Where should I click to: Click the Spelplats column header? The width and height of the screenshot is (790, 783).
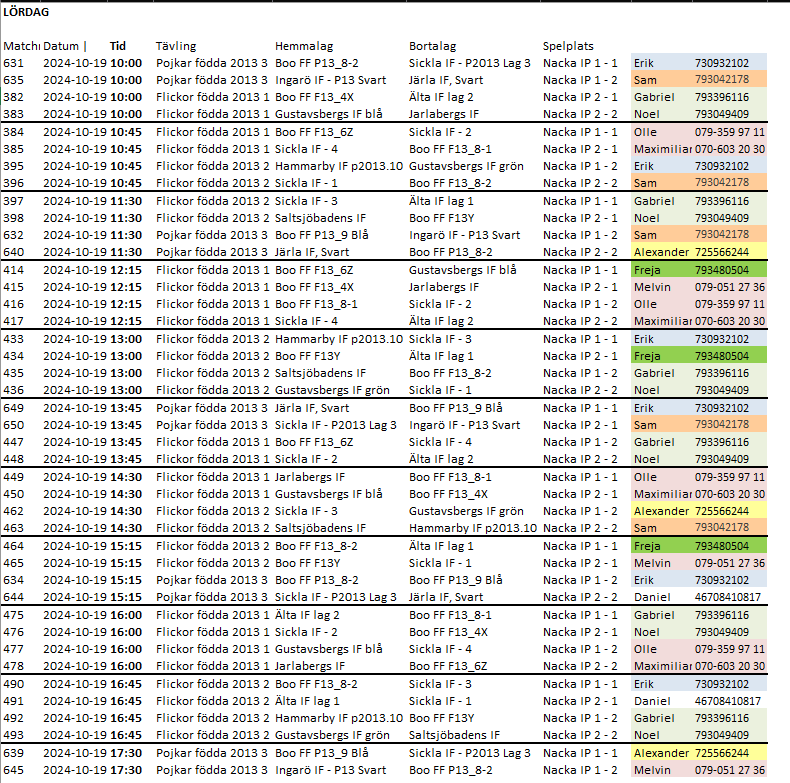[x=568, y=46]
